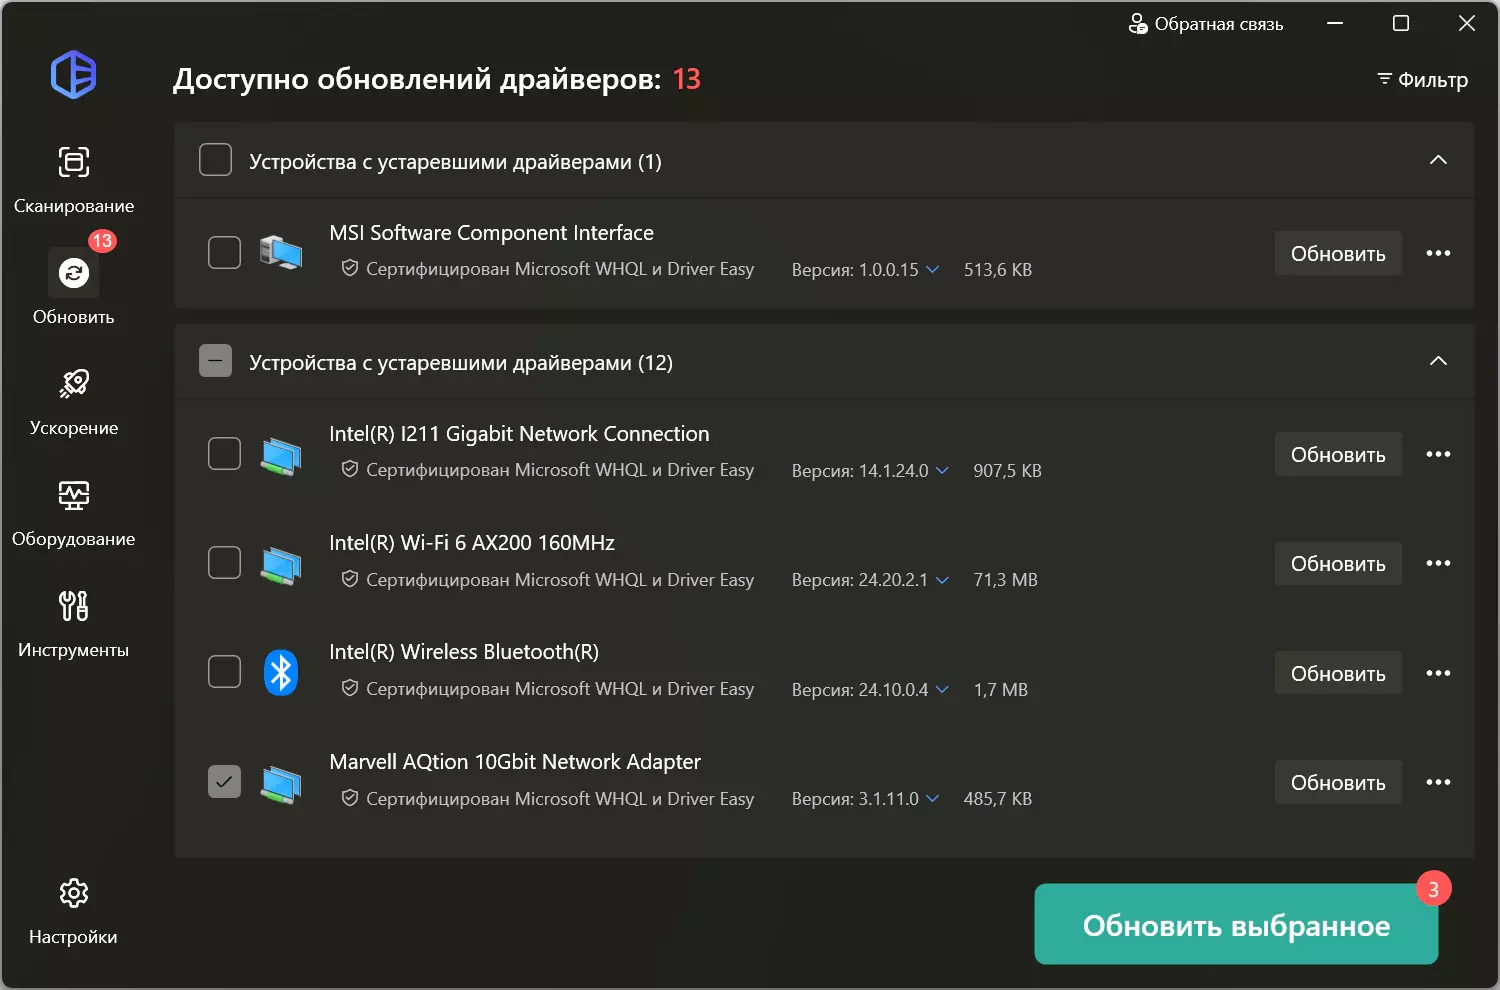Open the Сканирование scan section
Viewport: 1500px width, 990px height.
(73, 180)
